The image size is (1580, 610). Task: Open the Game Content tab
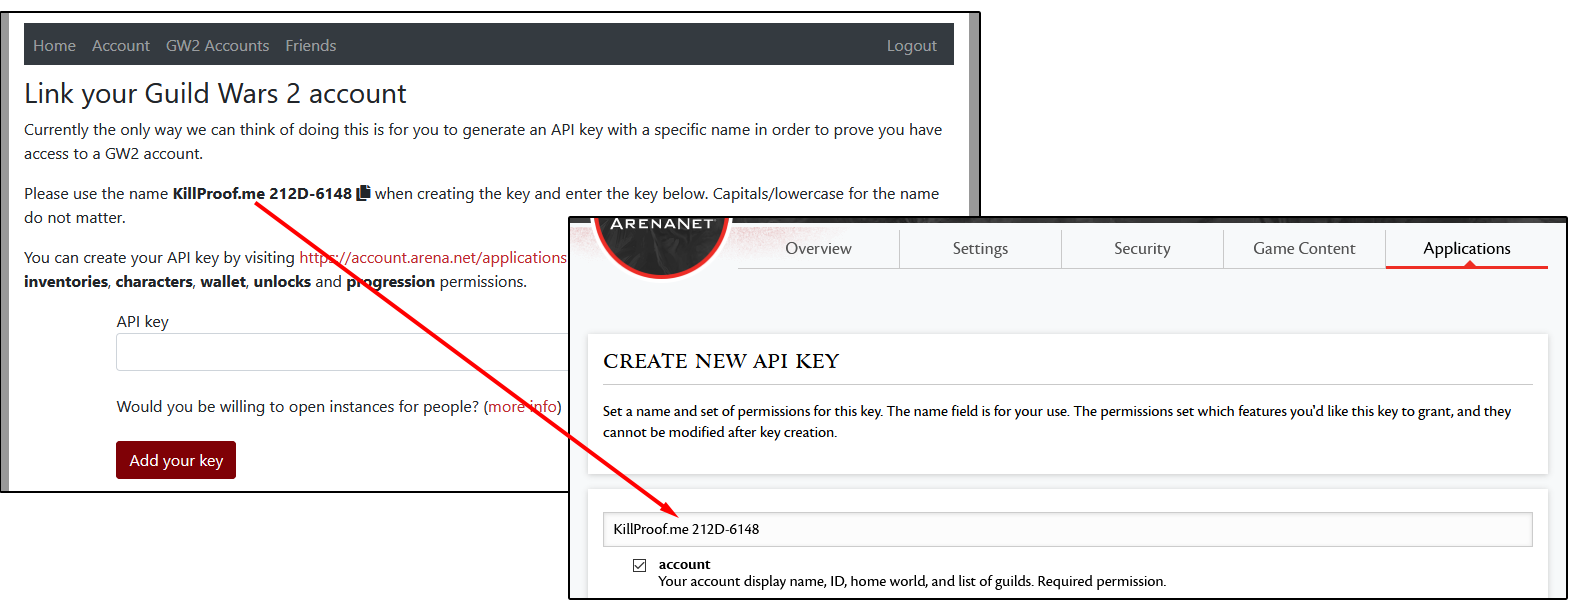click(x=1304, y=249)
